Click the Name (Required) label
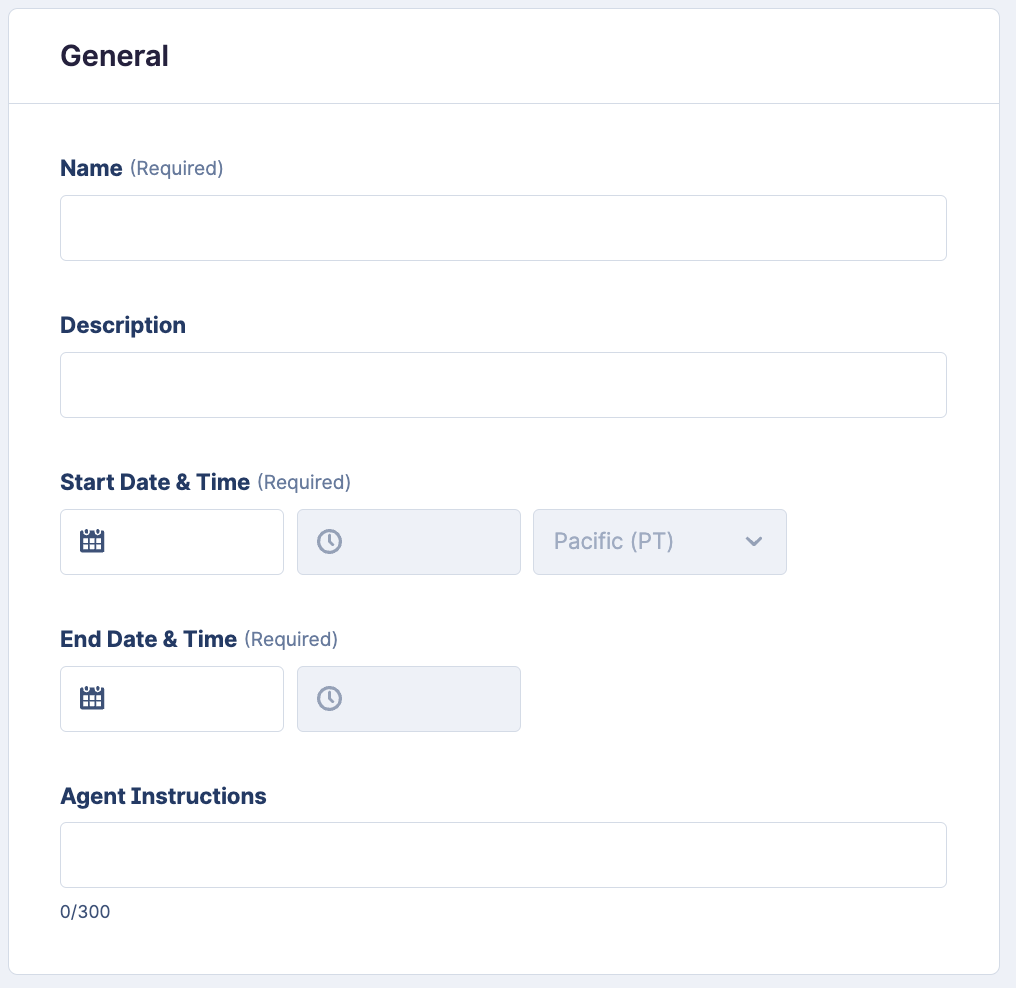1016x988 pixels. 92,168
